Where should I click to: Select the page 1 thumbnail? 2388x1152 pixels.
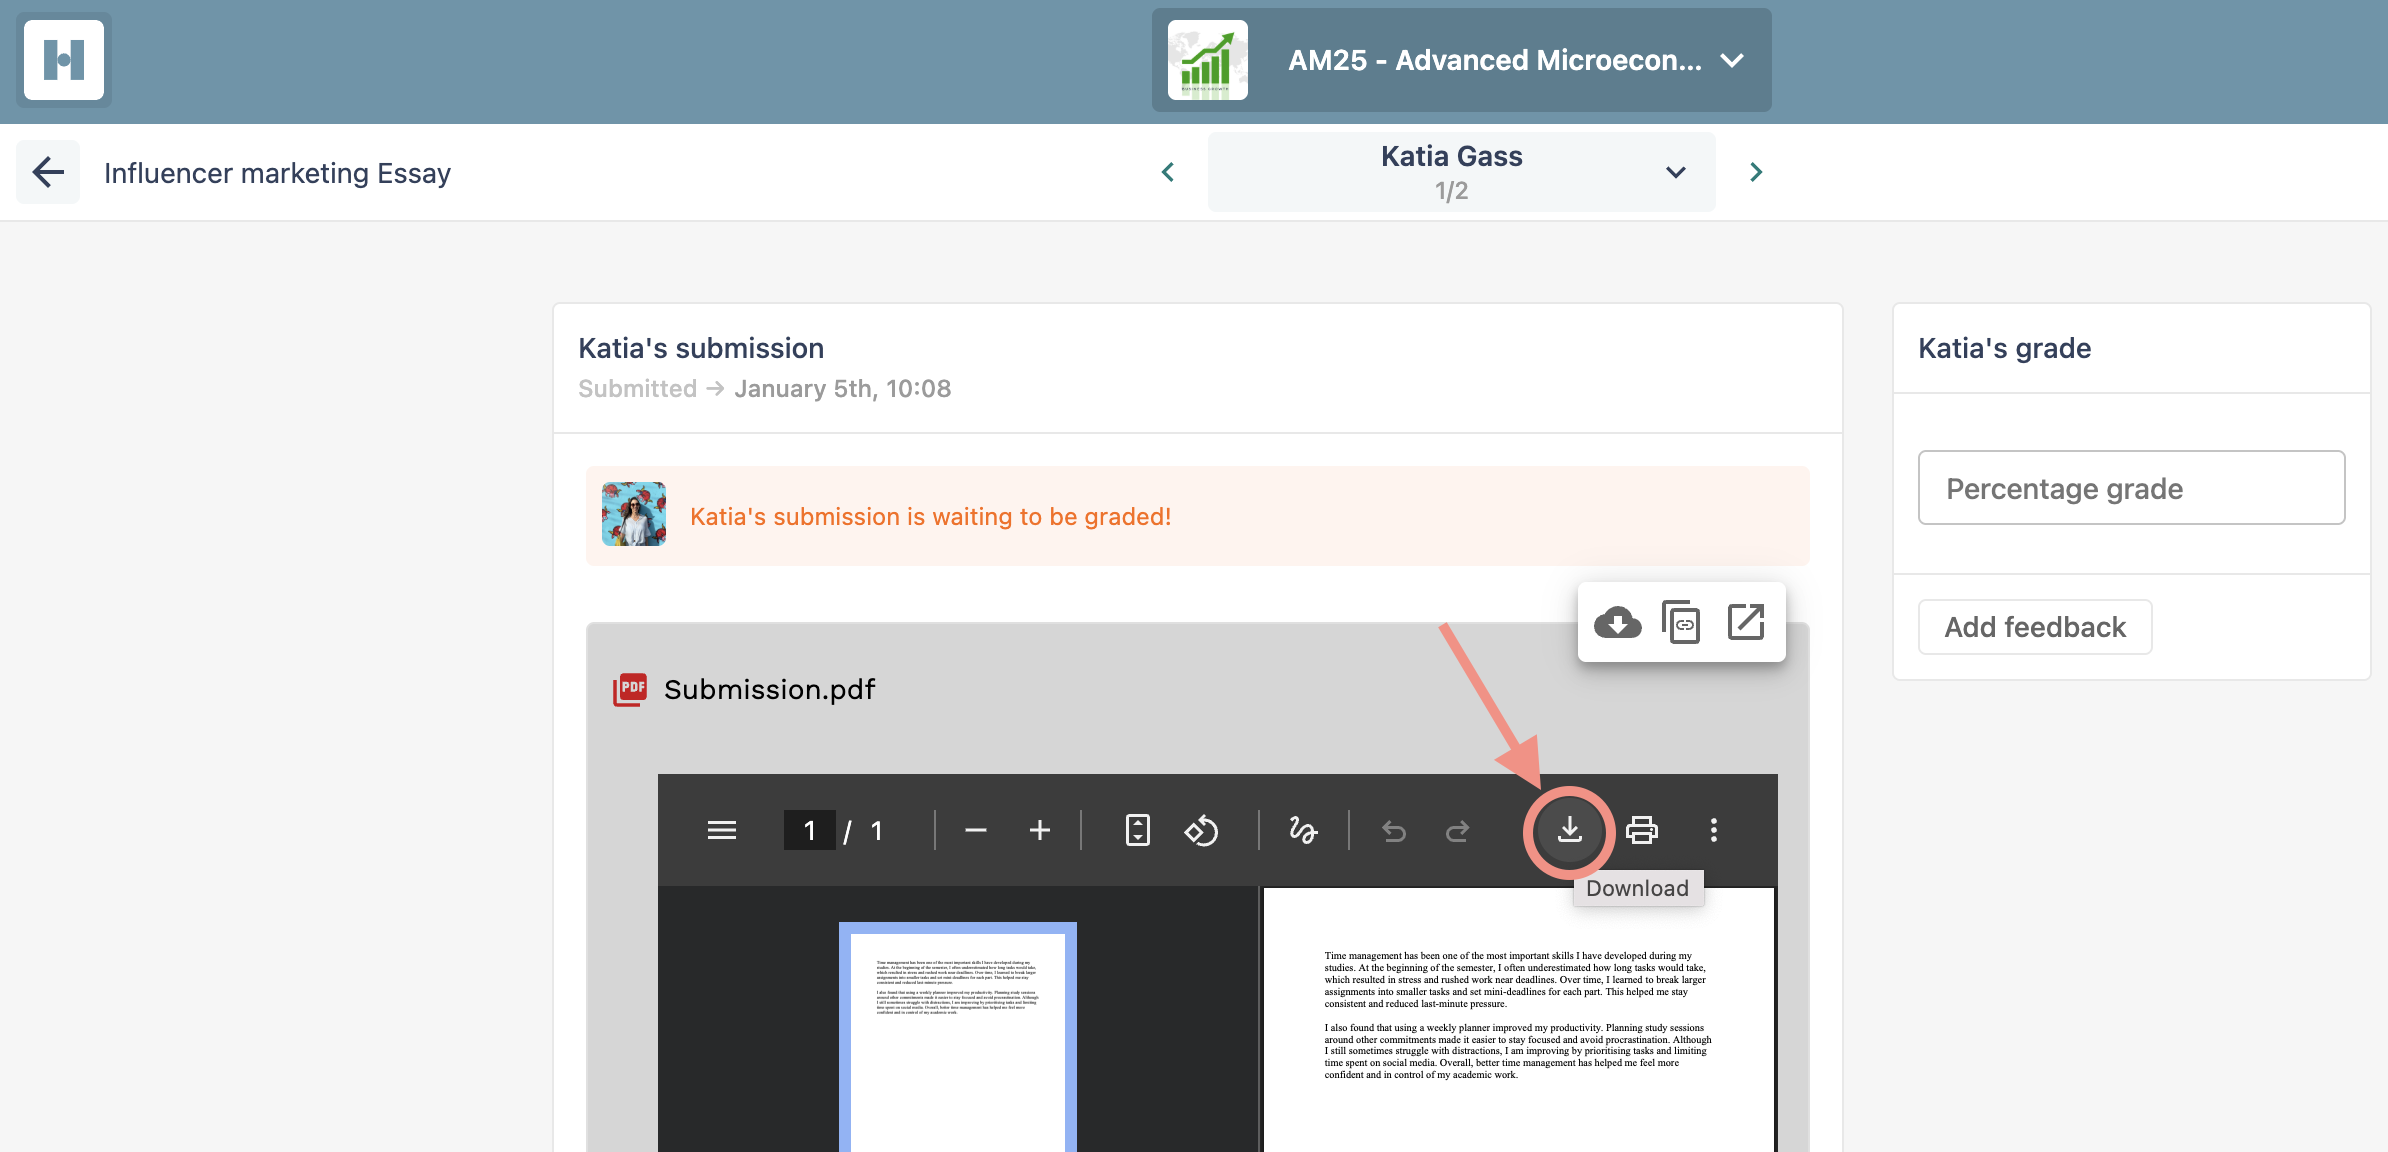pyautogui.click(x=957, y=1036)
